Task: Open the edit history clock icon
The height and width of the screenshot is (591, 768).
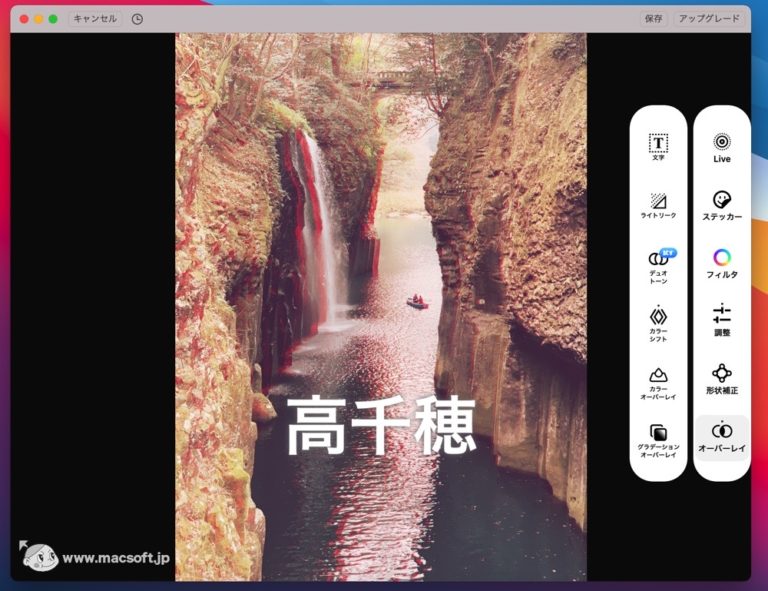Action: click(x=137, y=18)
